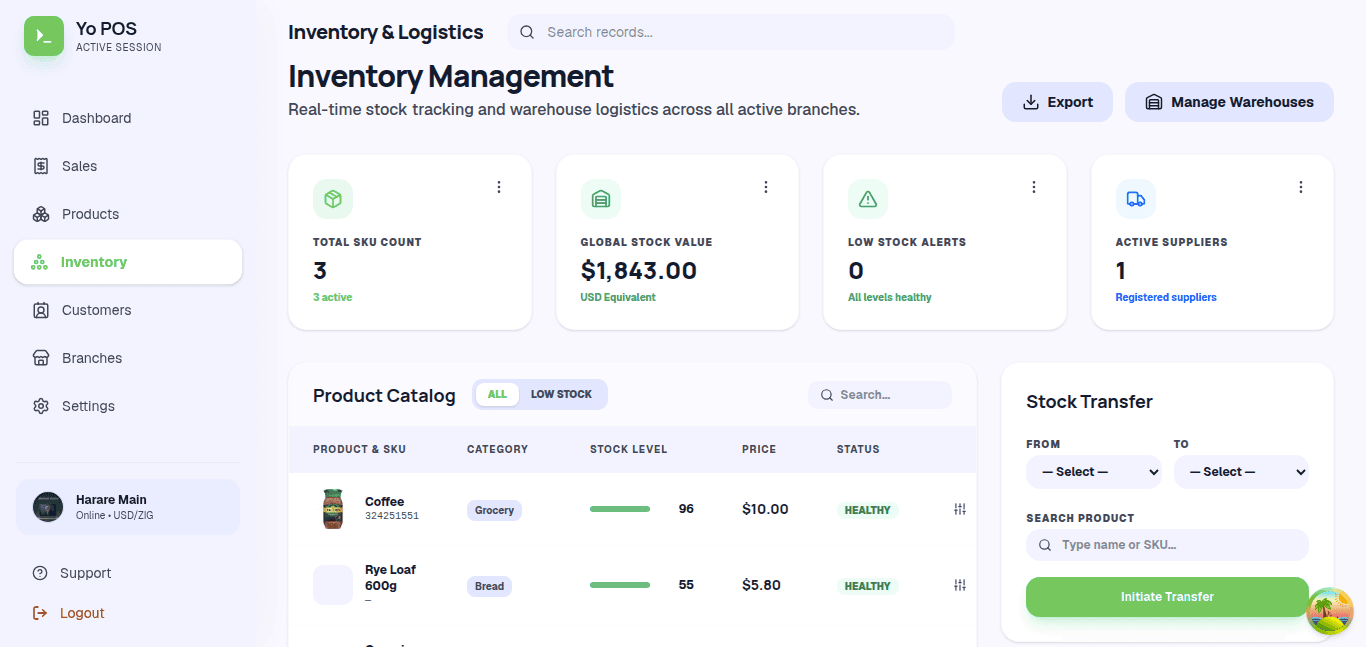Click the Bread category tag
Screen dimensions: 1366x647
click(x=489, y=586)
